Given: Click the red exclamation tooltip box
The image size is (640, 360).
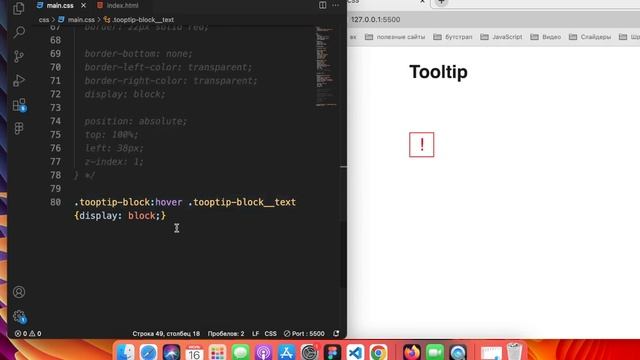Looking at the screenshot, I should click(x=422, y=144).
